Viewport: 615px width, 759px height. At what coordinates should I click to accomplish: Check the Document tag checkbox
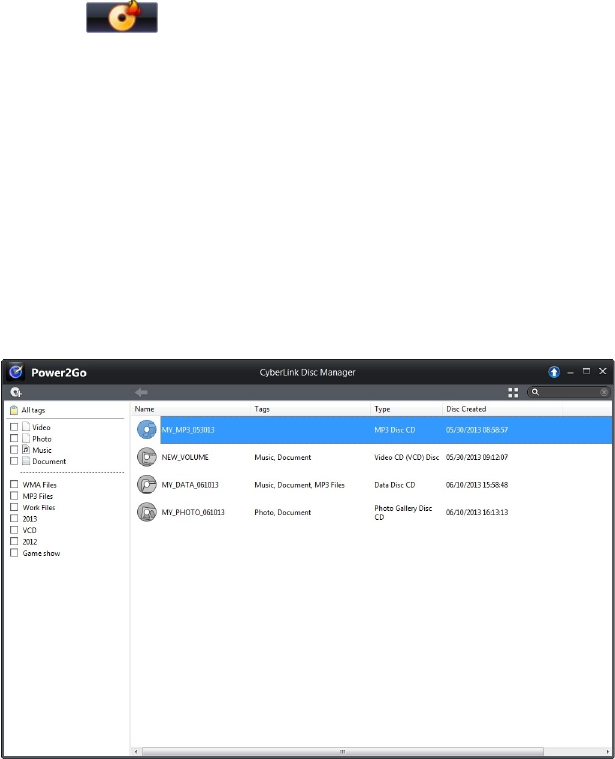click(x=14, y=461)
